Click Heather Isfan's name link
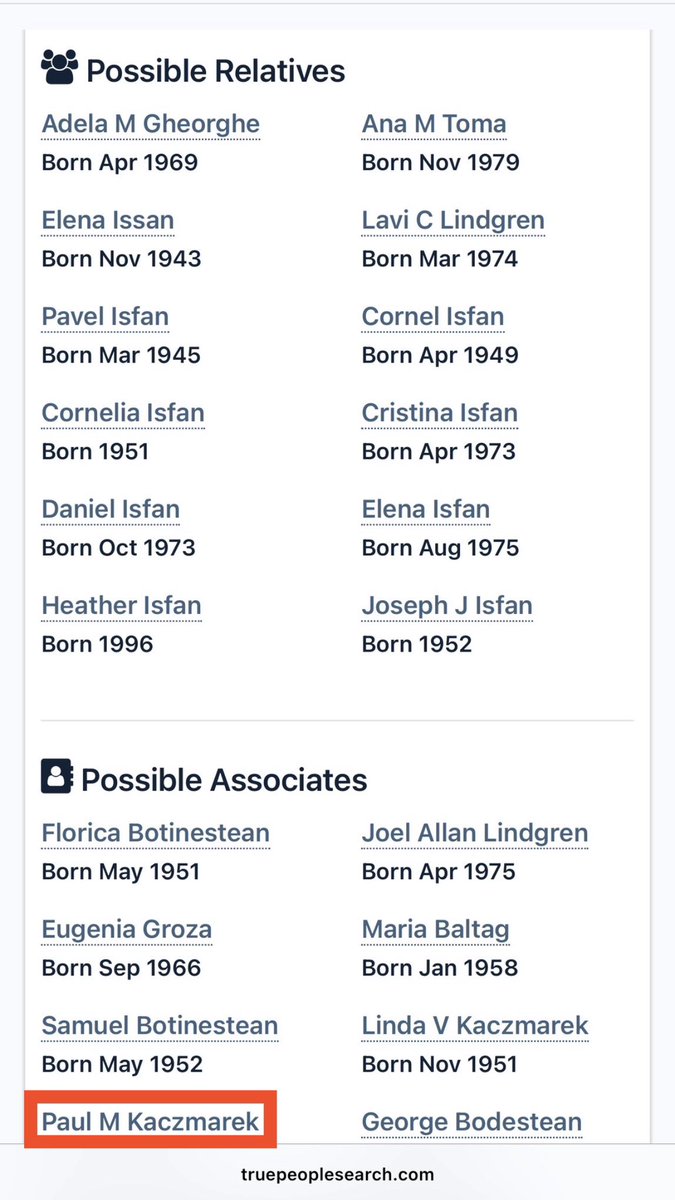 point(121,606)
